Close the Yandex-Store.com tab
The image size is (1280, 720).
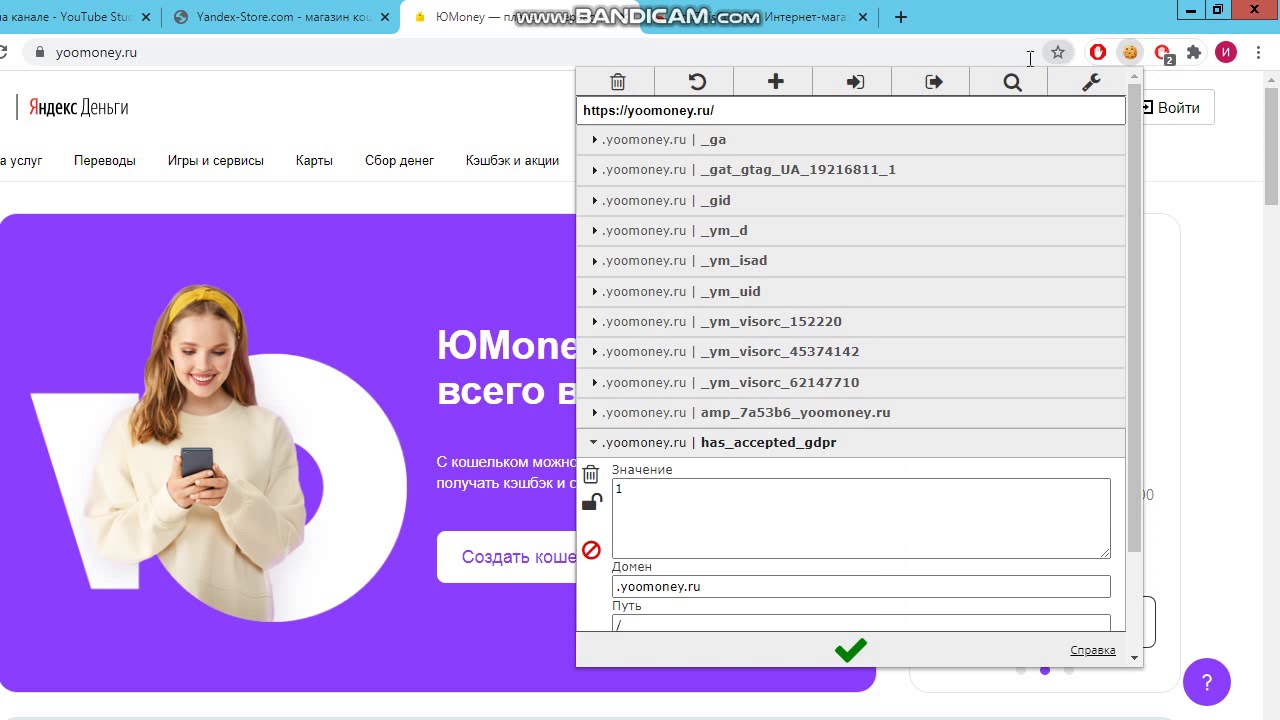coord(385,17)
